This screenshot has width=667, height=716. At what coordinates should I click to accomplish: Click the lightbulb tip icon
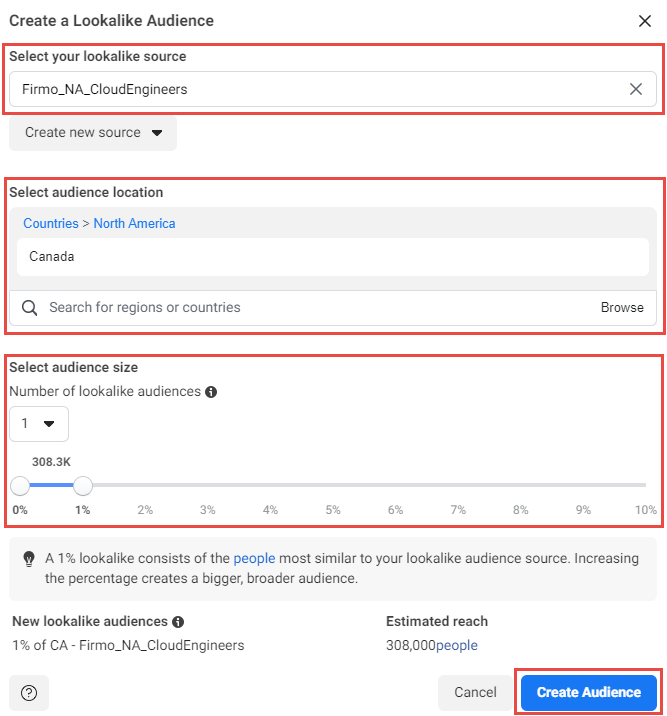[x=29, y=560]
